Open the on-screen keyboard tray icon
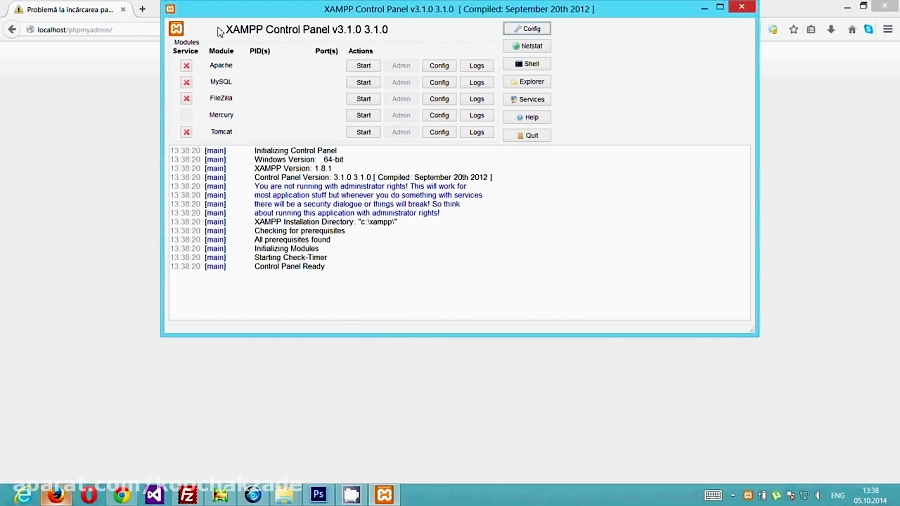The image size is (900, 506). tap(713, 495)
